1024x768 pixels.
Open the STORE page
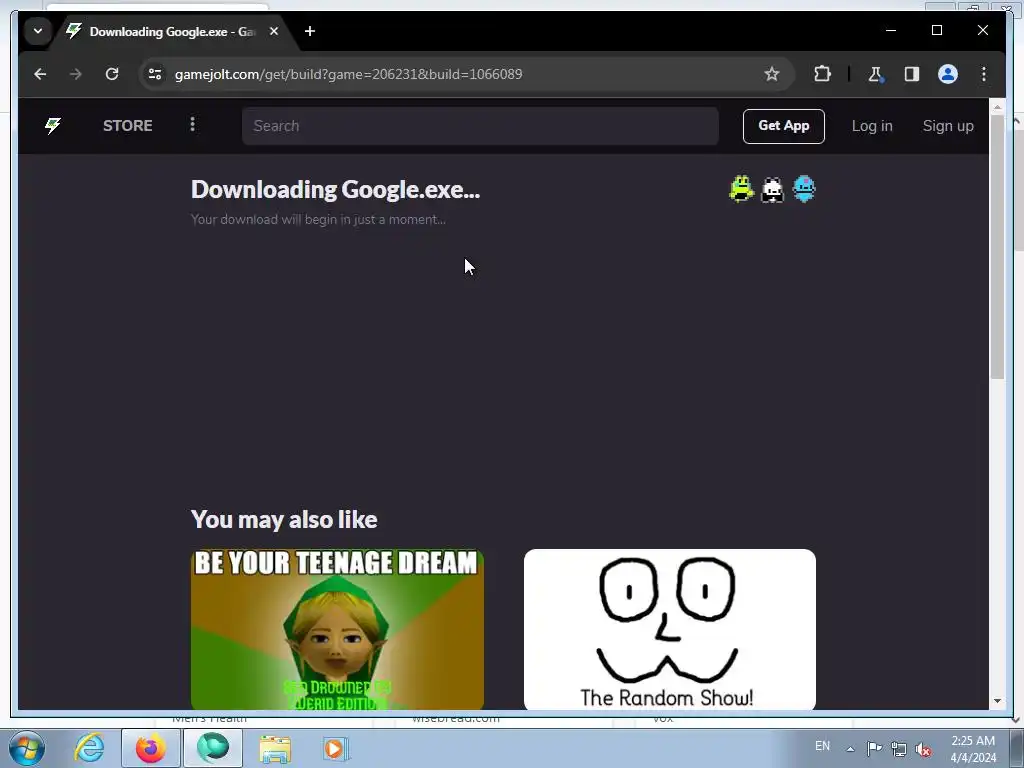tap(127, 125)
